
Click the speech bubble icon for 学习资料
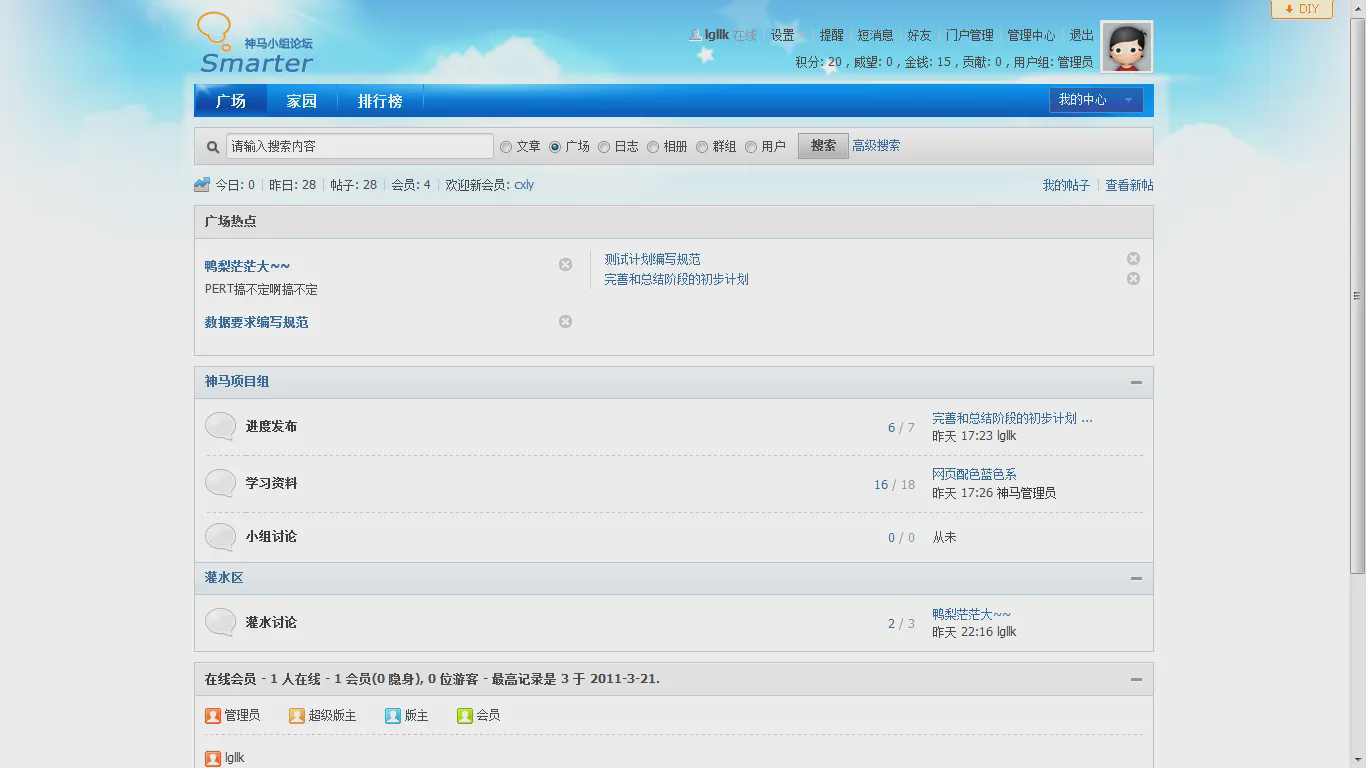pyautogui.click(x=220, y=483)
